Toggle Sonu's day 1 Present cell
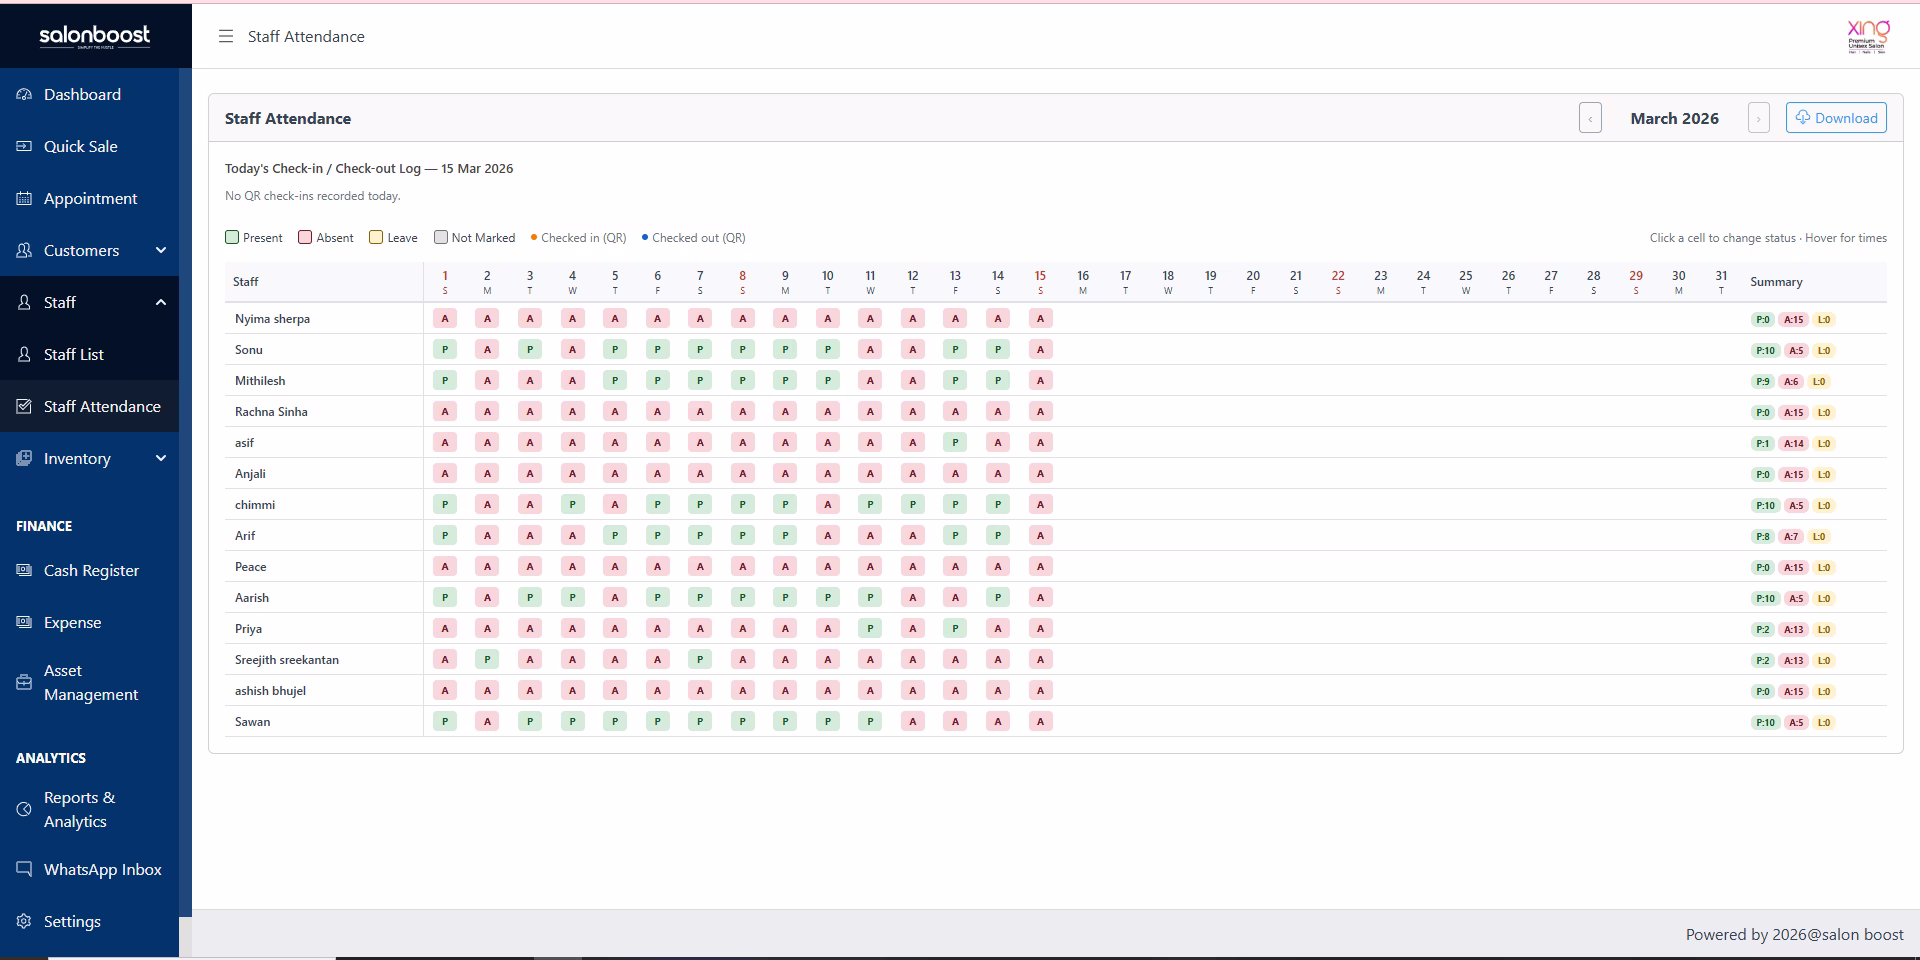The image size is (1920, 960). (445, 350)
